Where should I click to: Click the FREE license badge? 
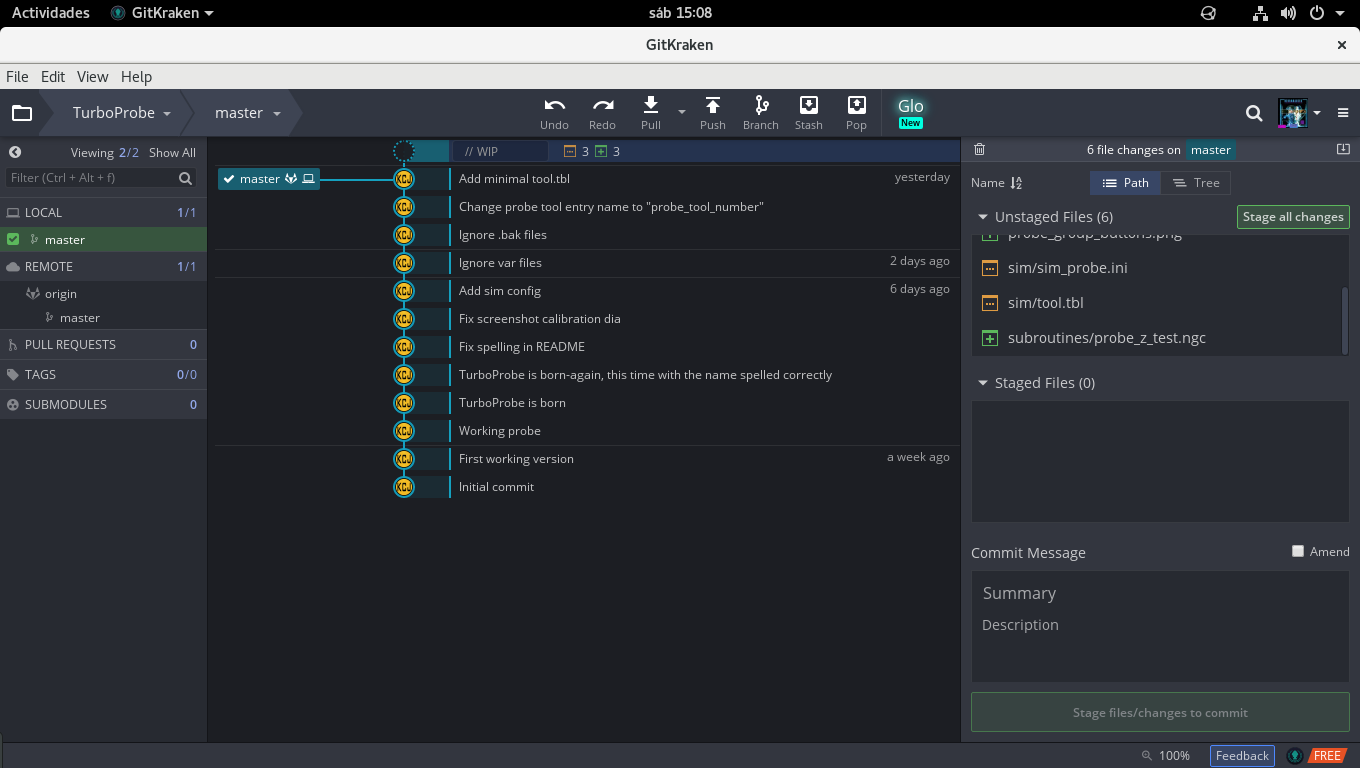point(1327,756)
